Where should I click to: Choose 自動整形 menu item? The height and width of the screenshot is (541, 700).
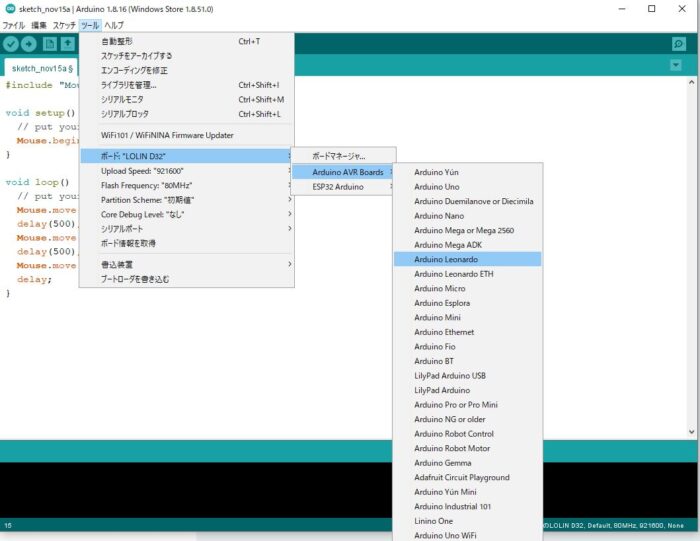[187, 42]
